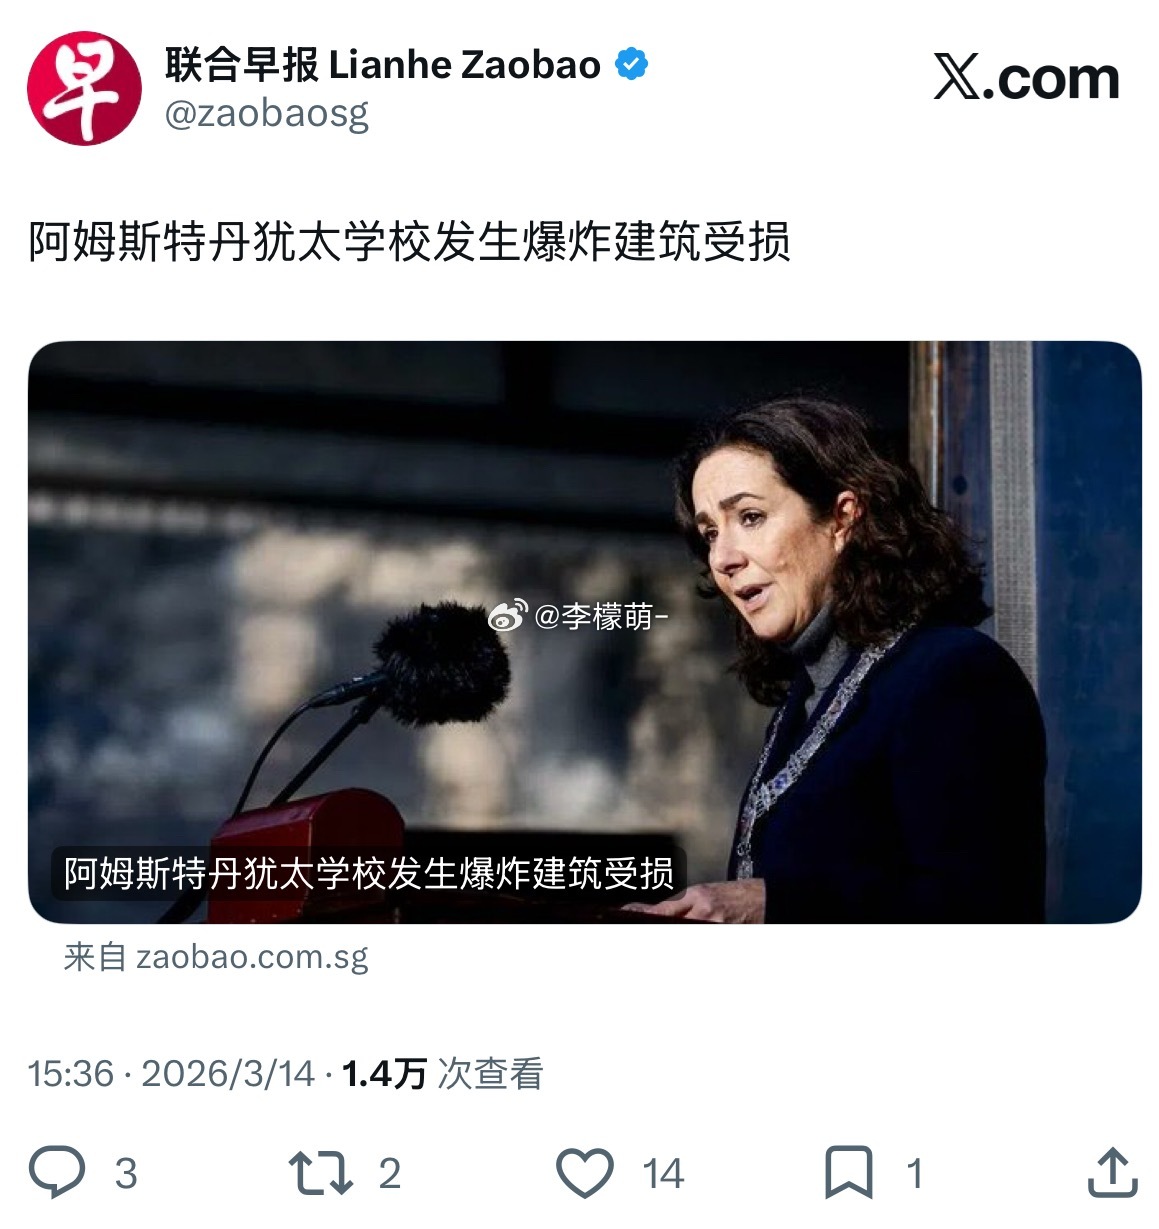Click the retweet count 2

(390, 1173)
